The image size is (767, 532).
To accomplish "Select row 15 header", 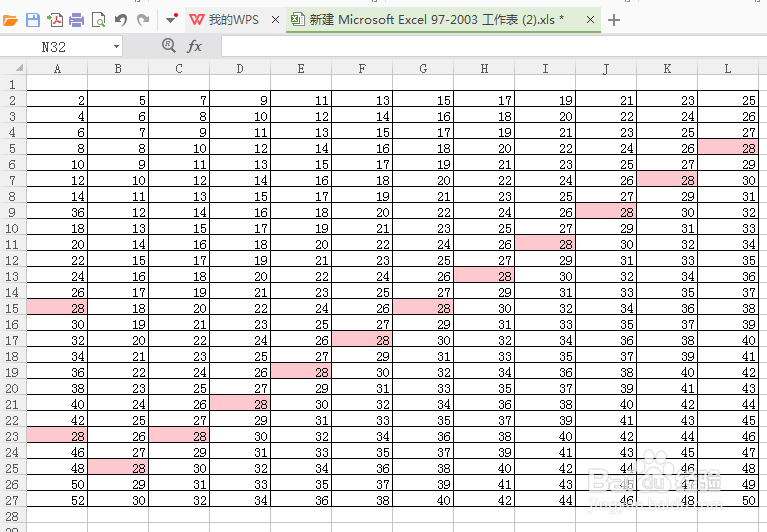I will pos(13,308).
